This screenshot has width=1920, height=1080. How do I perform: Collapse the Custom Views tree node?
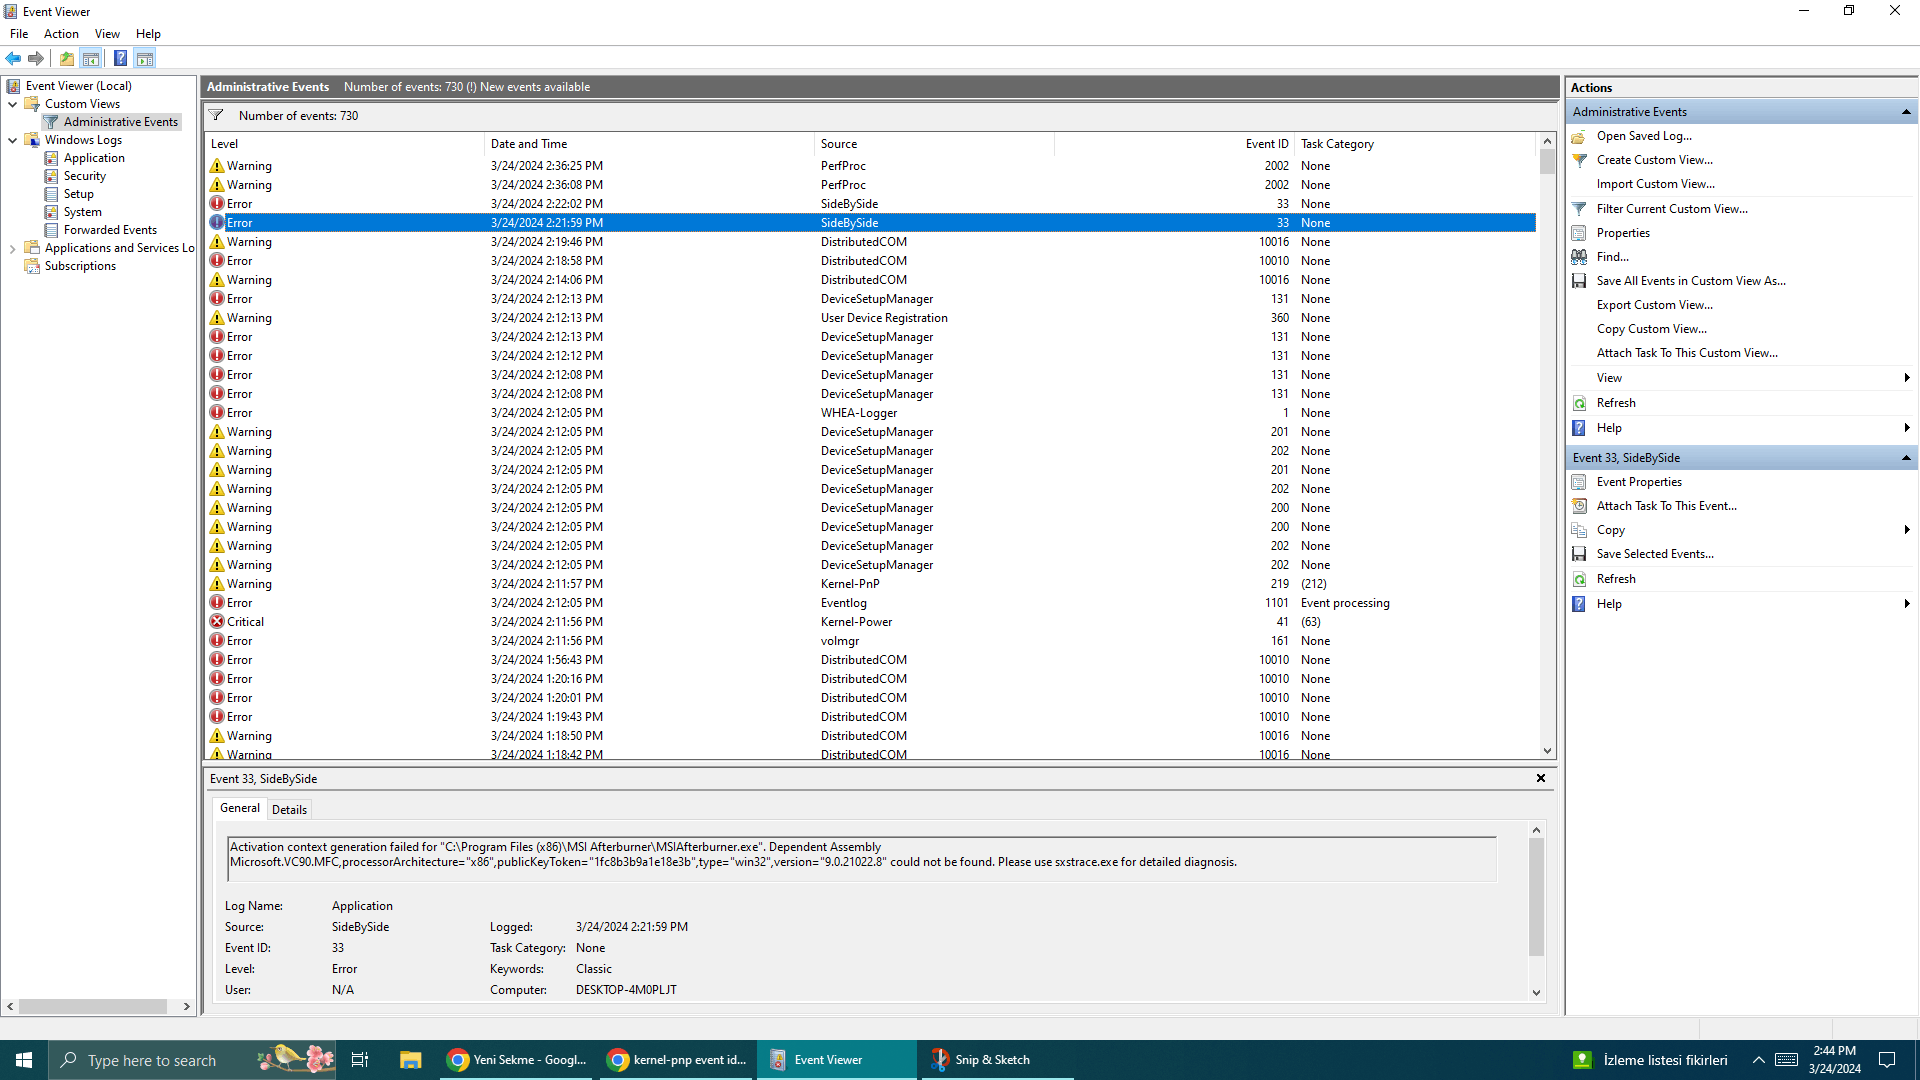coord(12,104)
